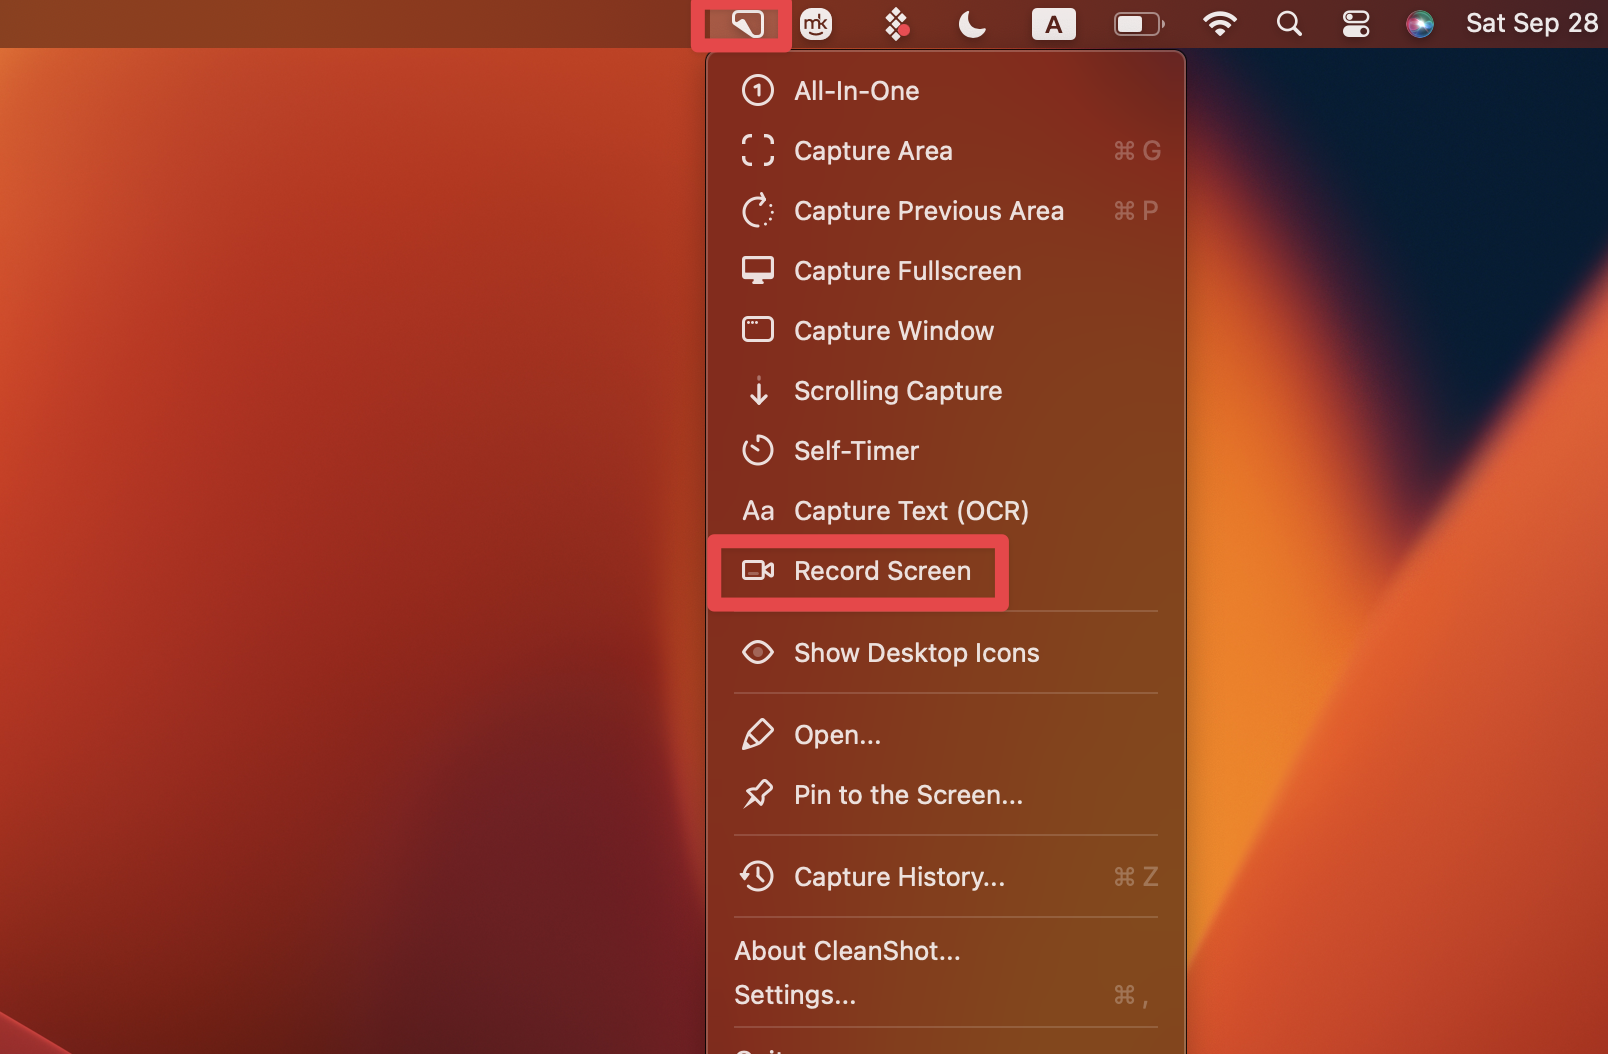Enable Focus mode via the moon icon
The image size is (1608, 1054).
971,23
